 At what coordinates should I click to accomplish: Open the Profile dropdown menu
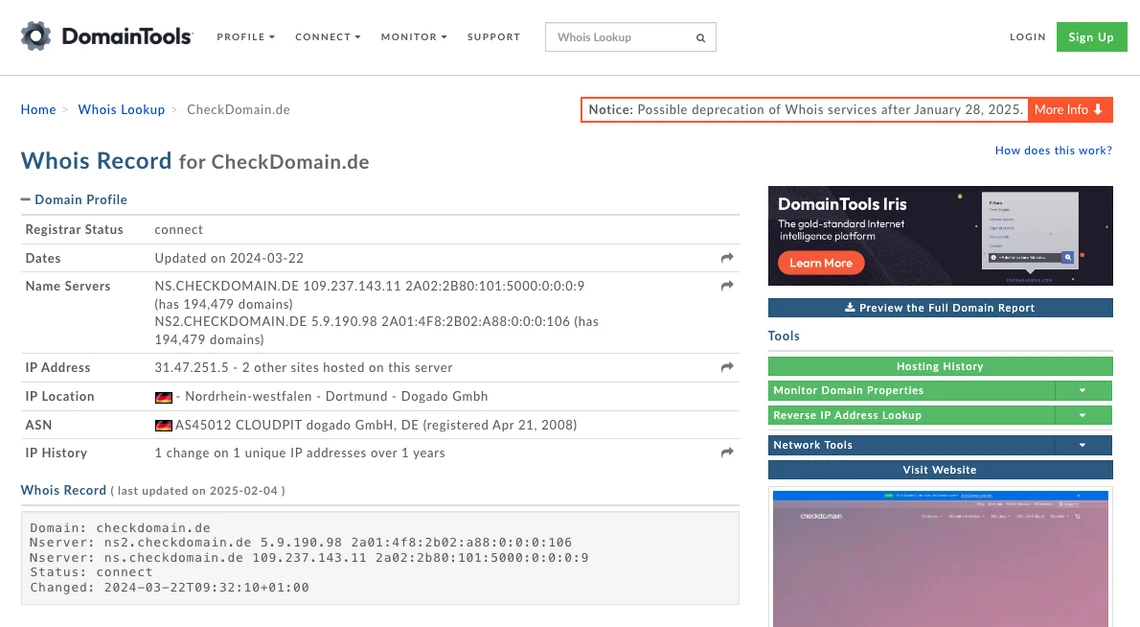(245, 37)
